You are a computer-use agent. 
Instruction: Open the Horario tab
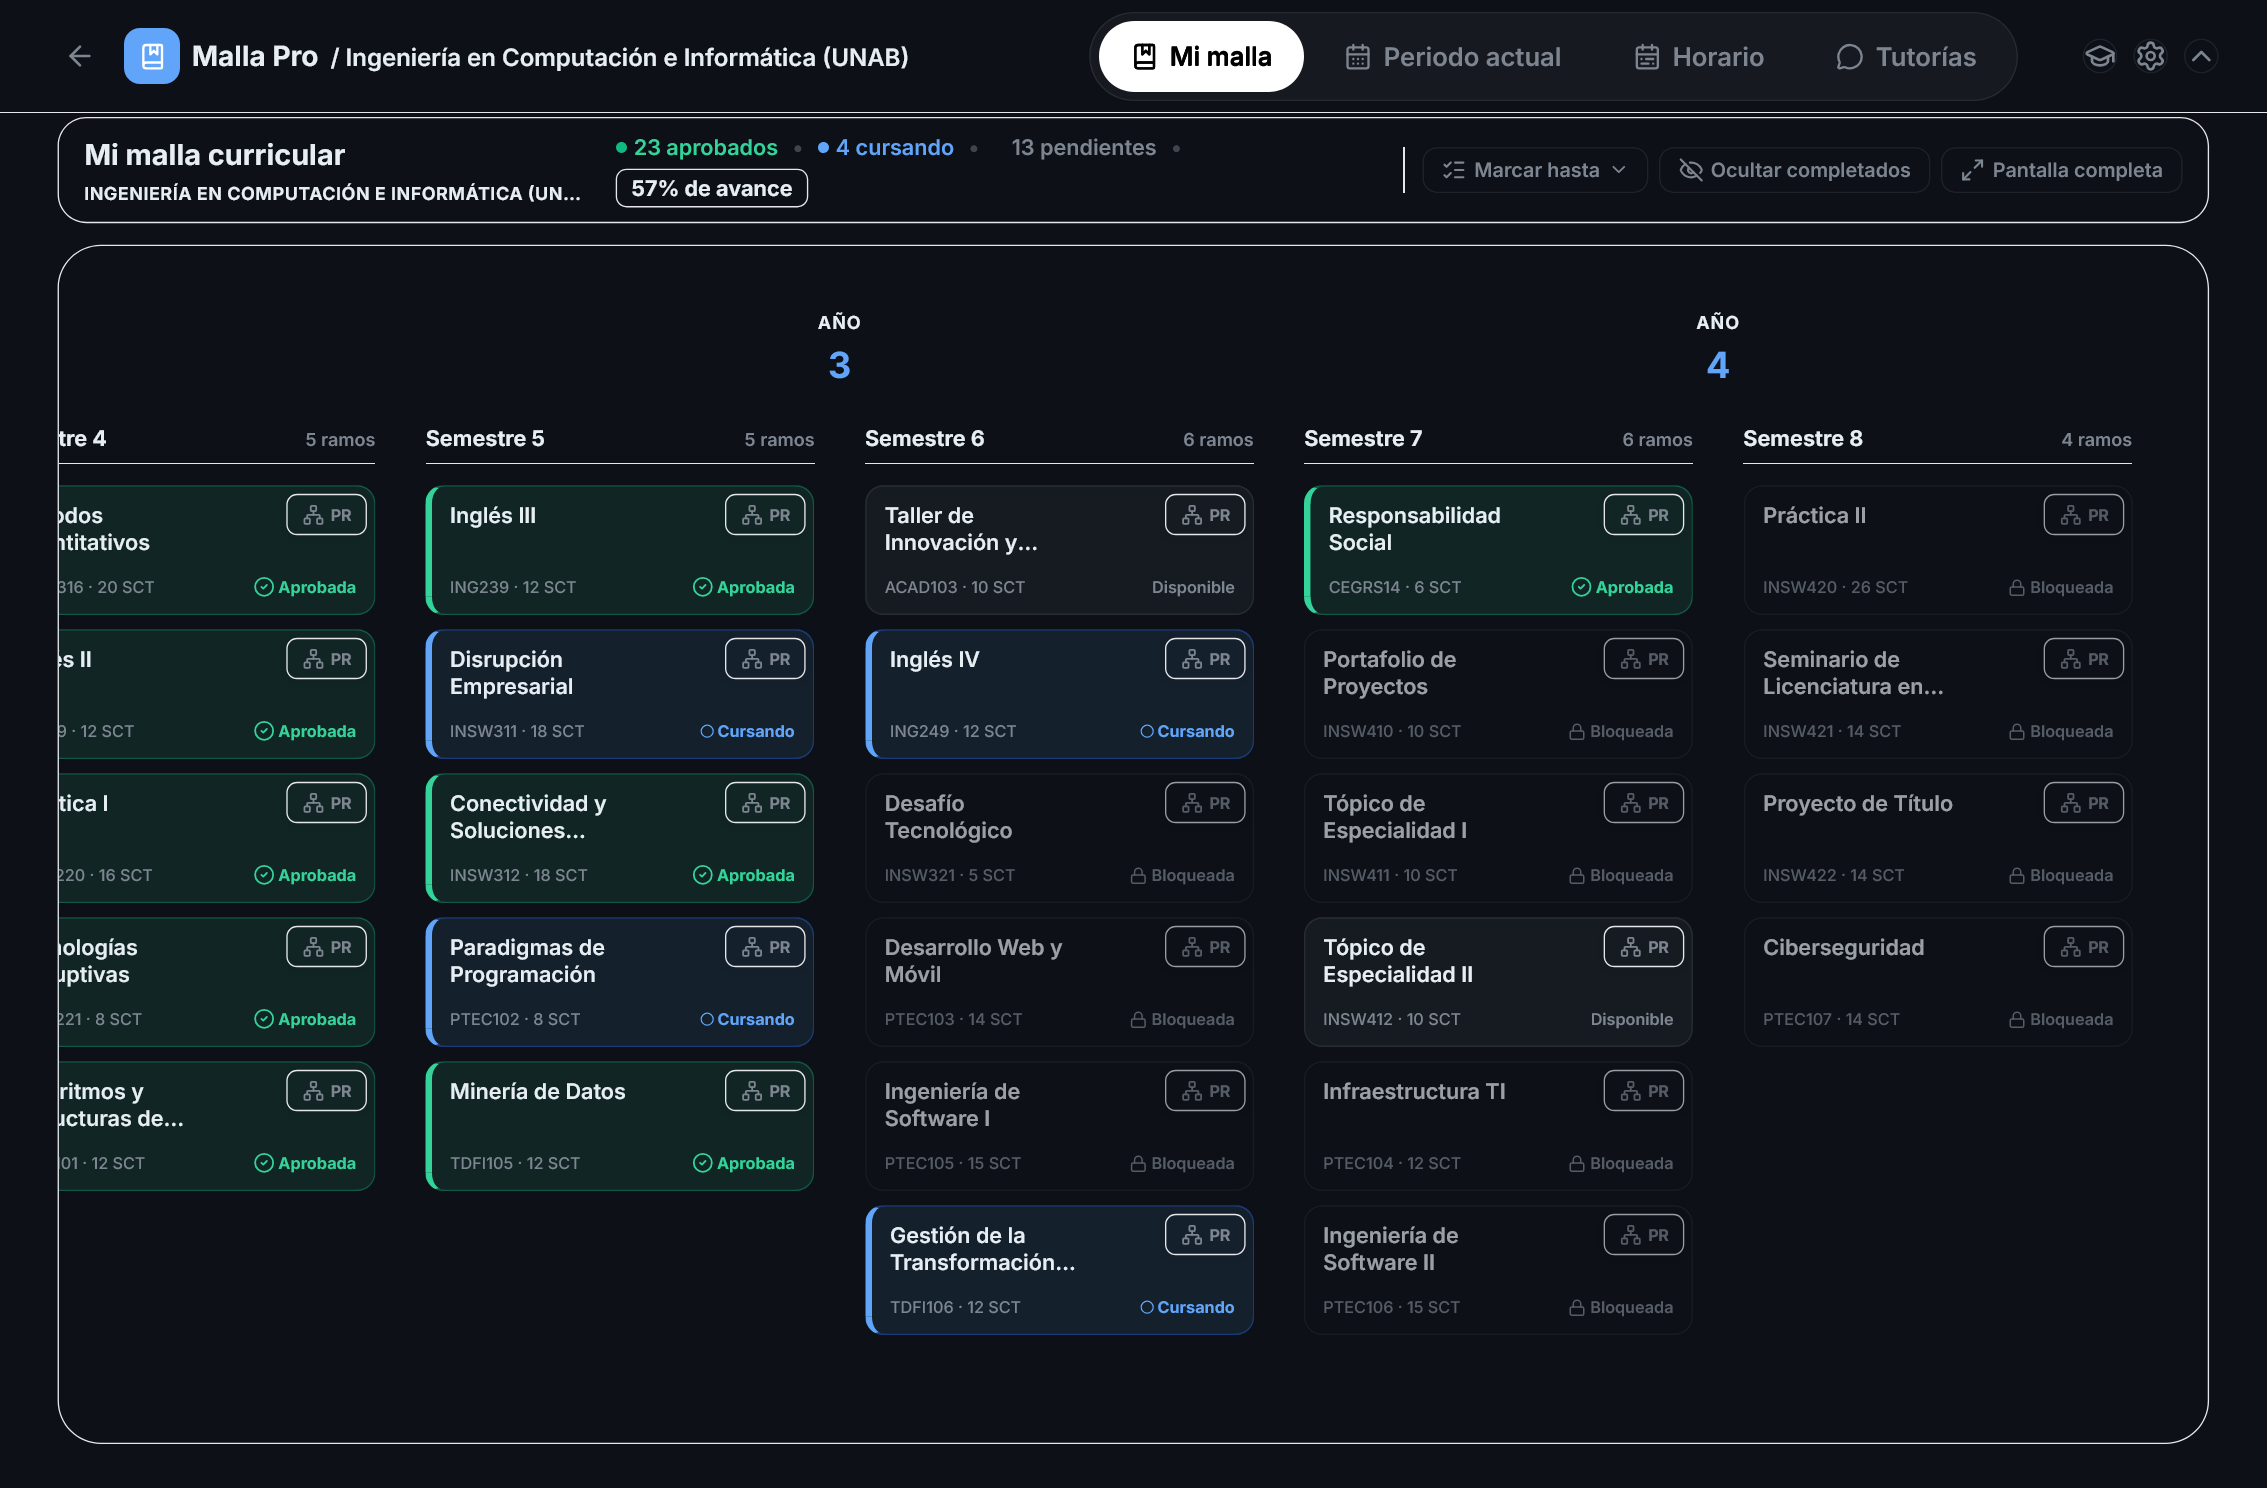(x=1699, y=57)
